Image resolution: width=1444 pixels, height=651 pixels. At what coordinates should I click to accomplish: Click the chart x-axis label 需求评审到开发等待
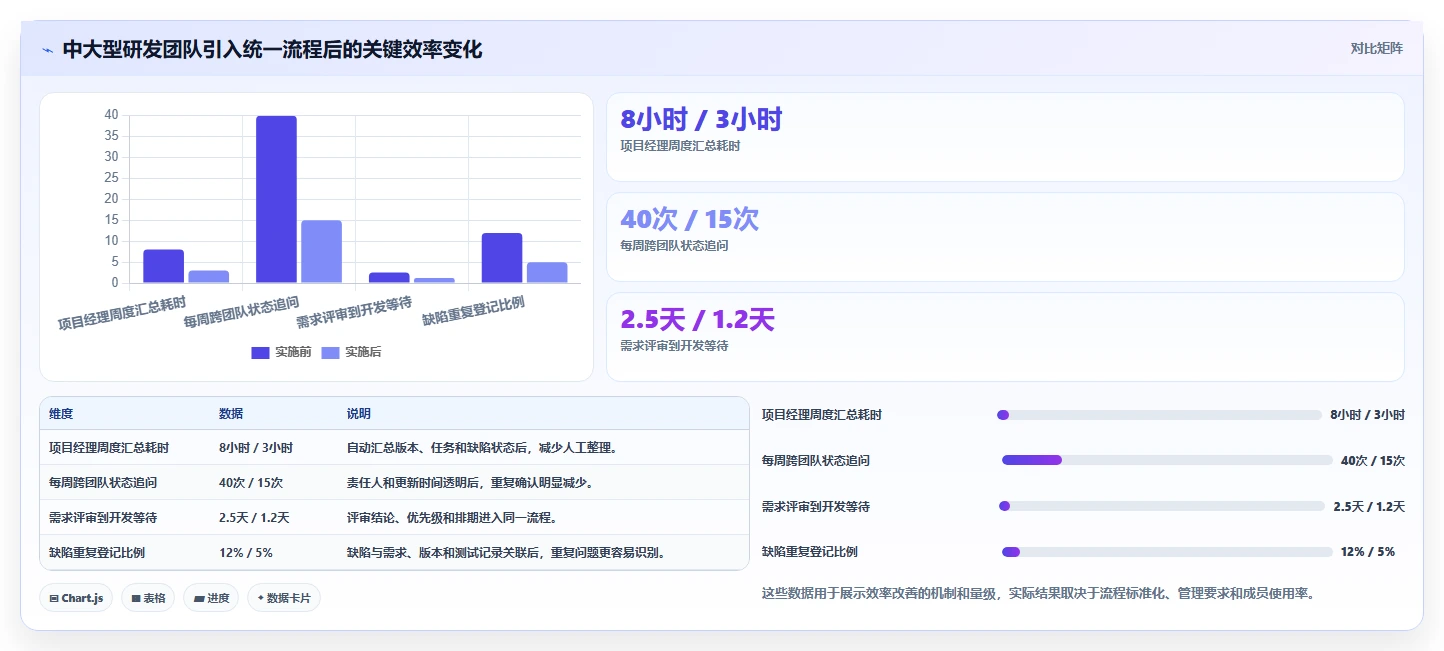tap(355, 313)
